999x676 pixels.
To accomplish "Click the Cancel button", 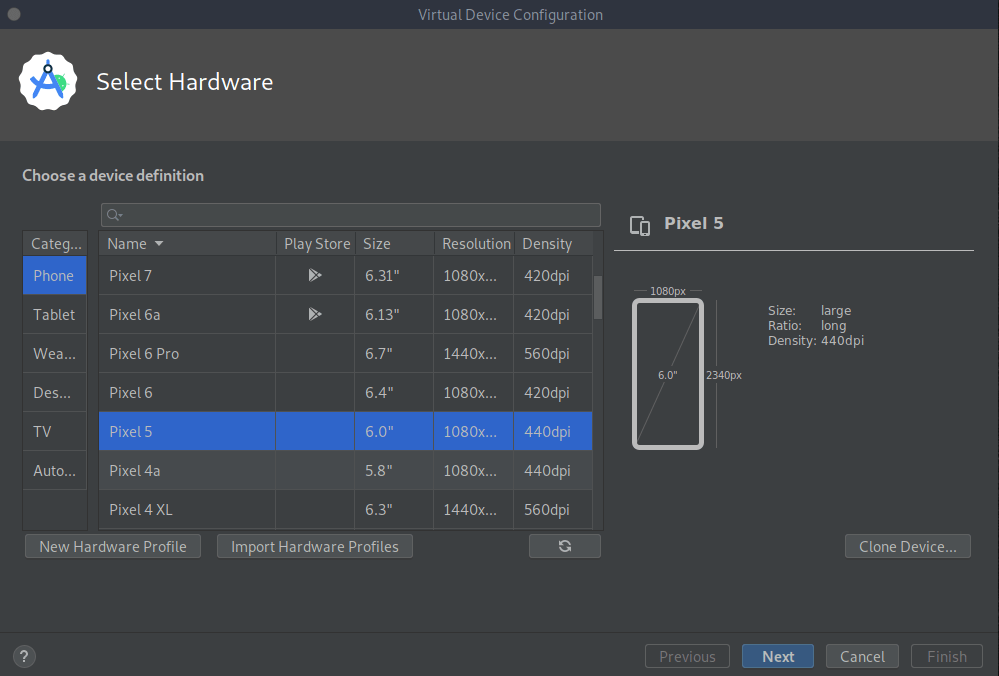I will (x=862, y=656).
